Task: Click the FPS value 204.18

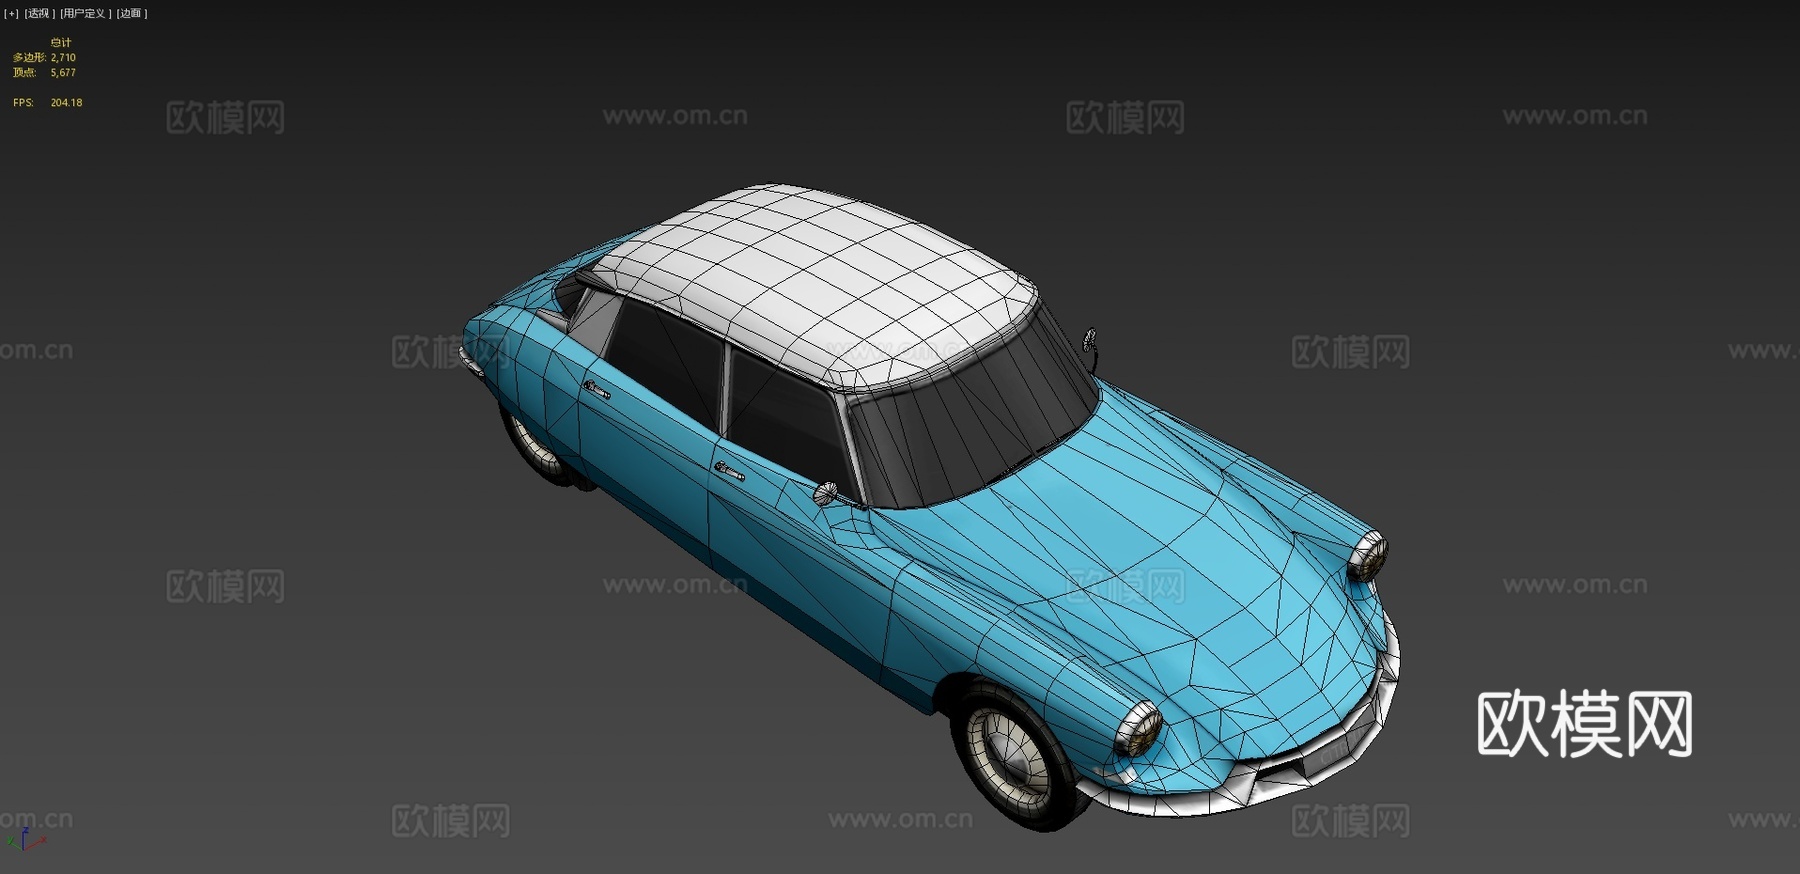Action: (66, 103)
